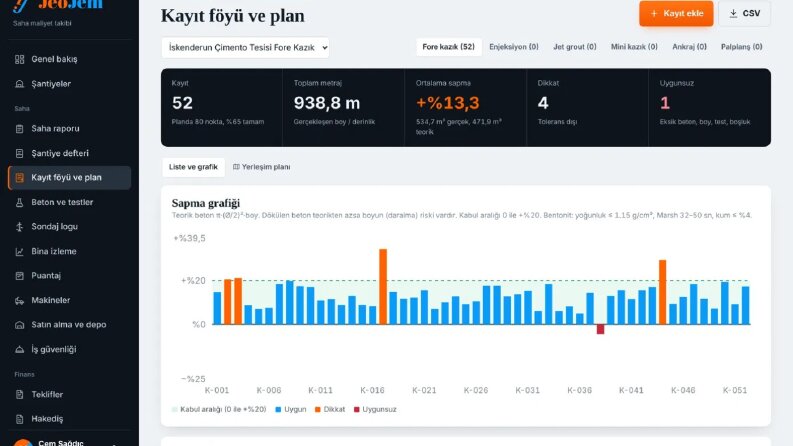793x446 pixels.
Task: Open Bina izleme section
Action: pos(69,251)
